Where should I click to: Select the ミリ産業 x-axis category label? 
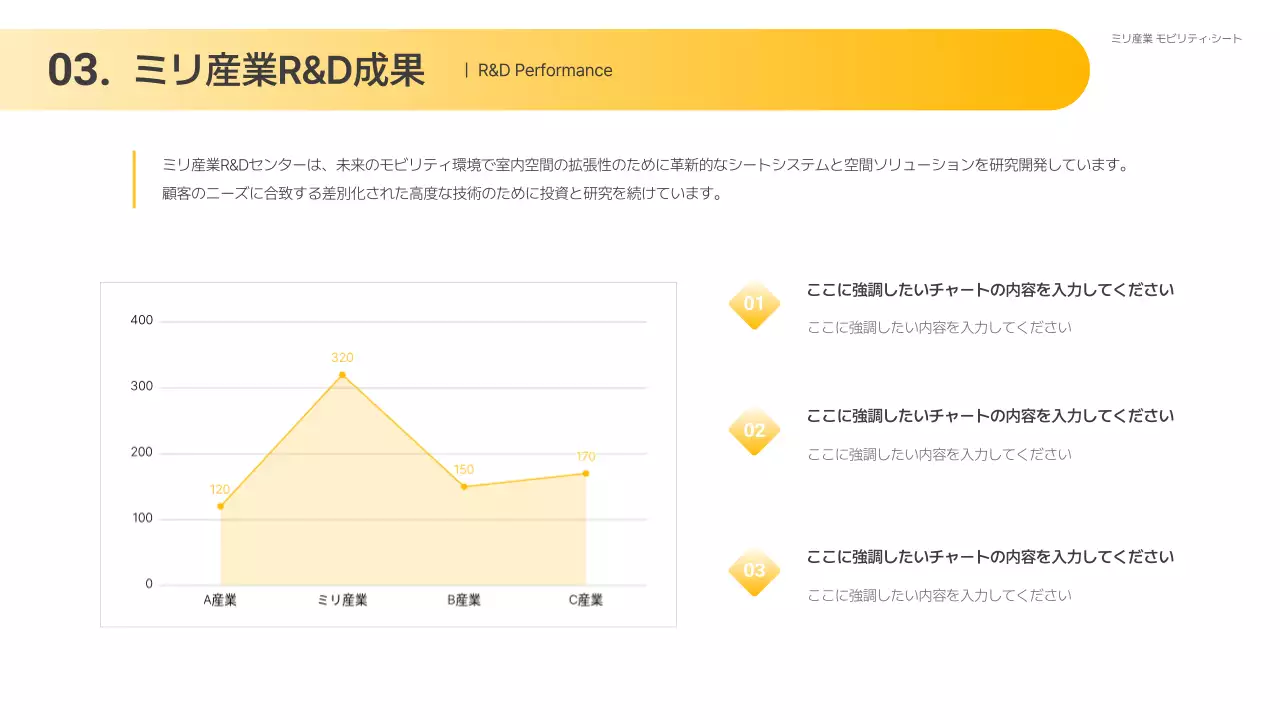(342, 600)
